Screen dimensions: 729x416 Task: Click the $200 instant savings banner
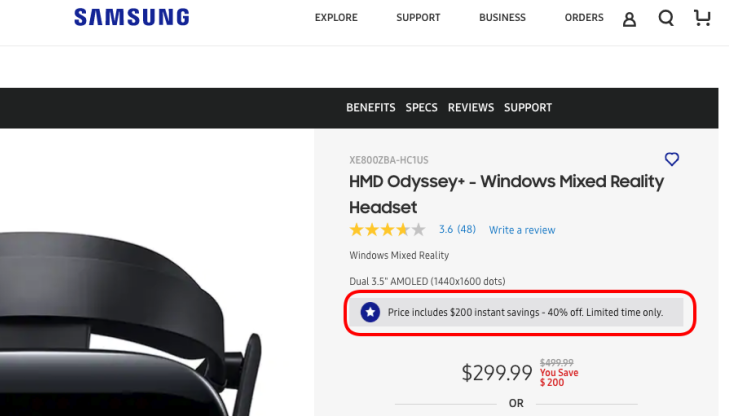tap(516, 312)
